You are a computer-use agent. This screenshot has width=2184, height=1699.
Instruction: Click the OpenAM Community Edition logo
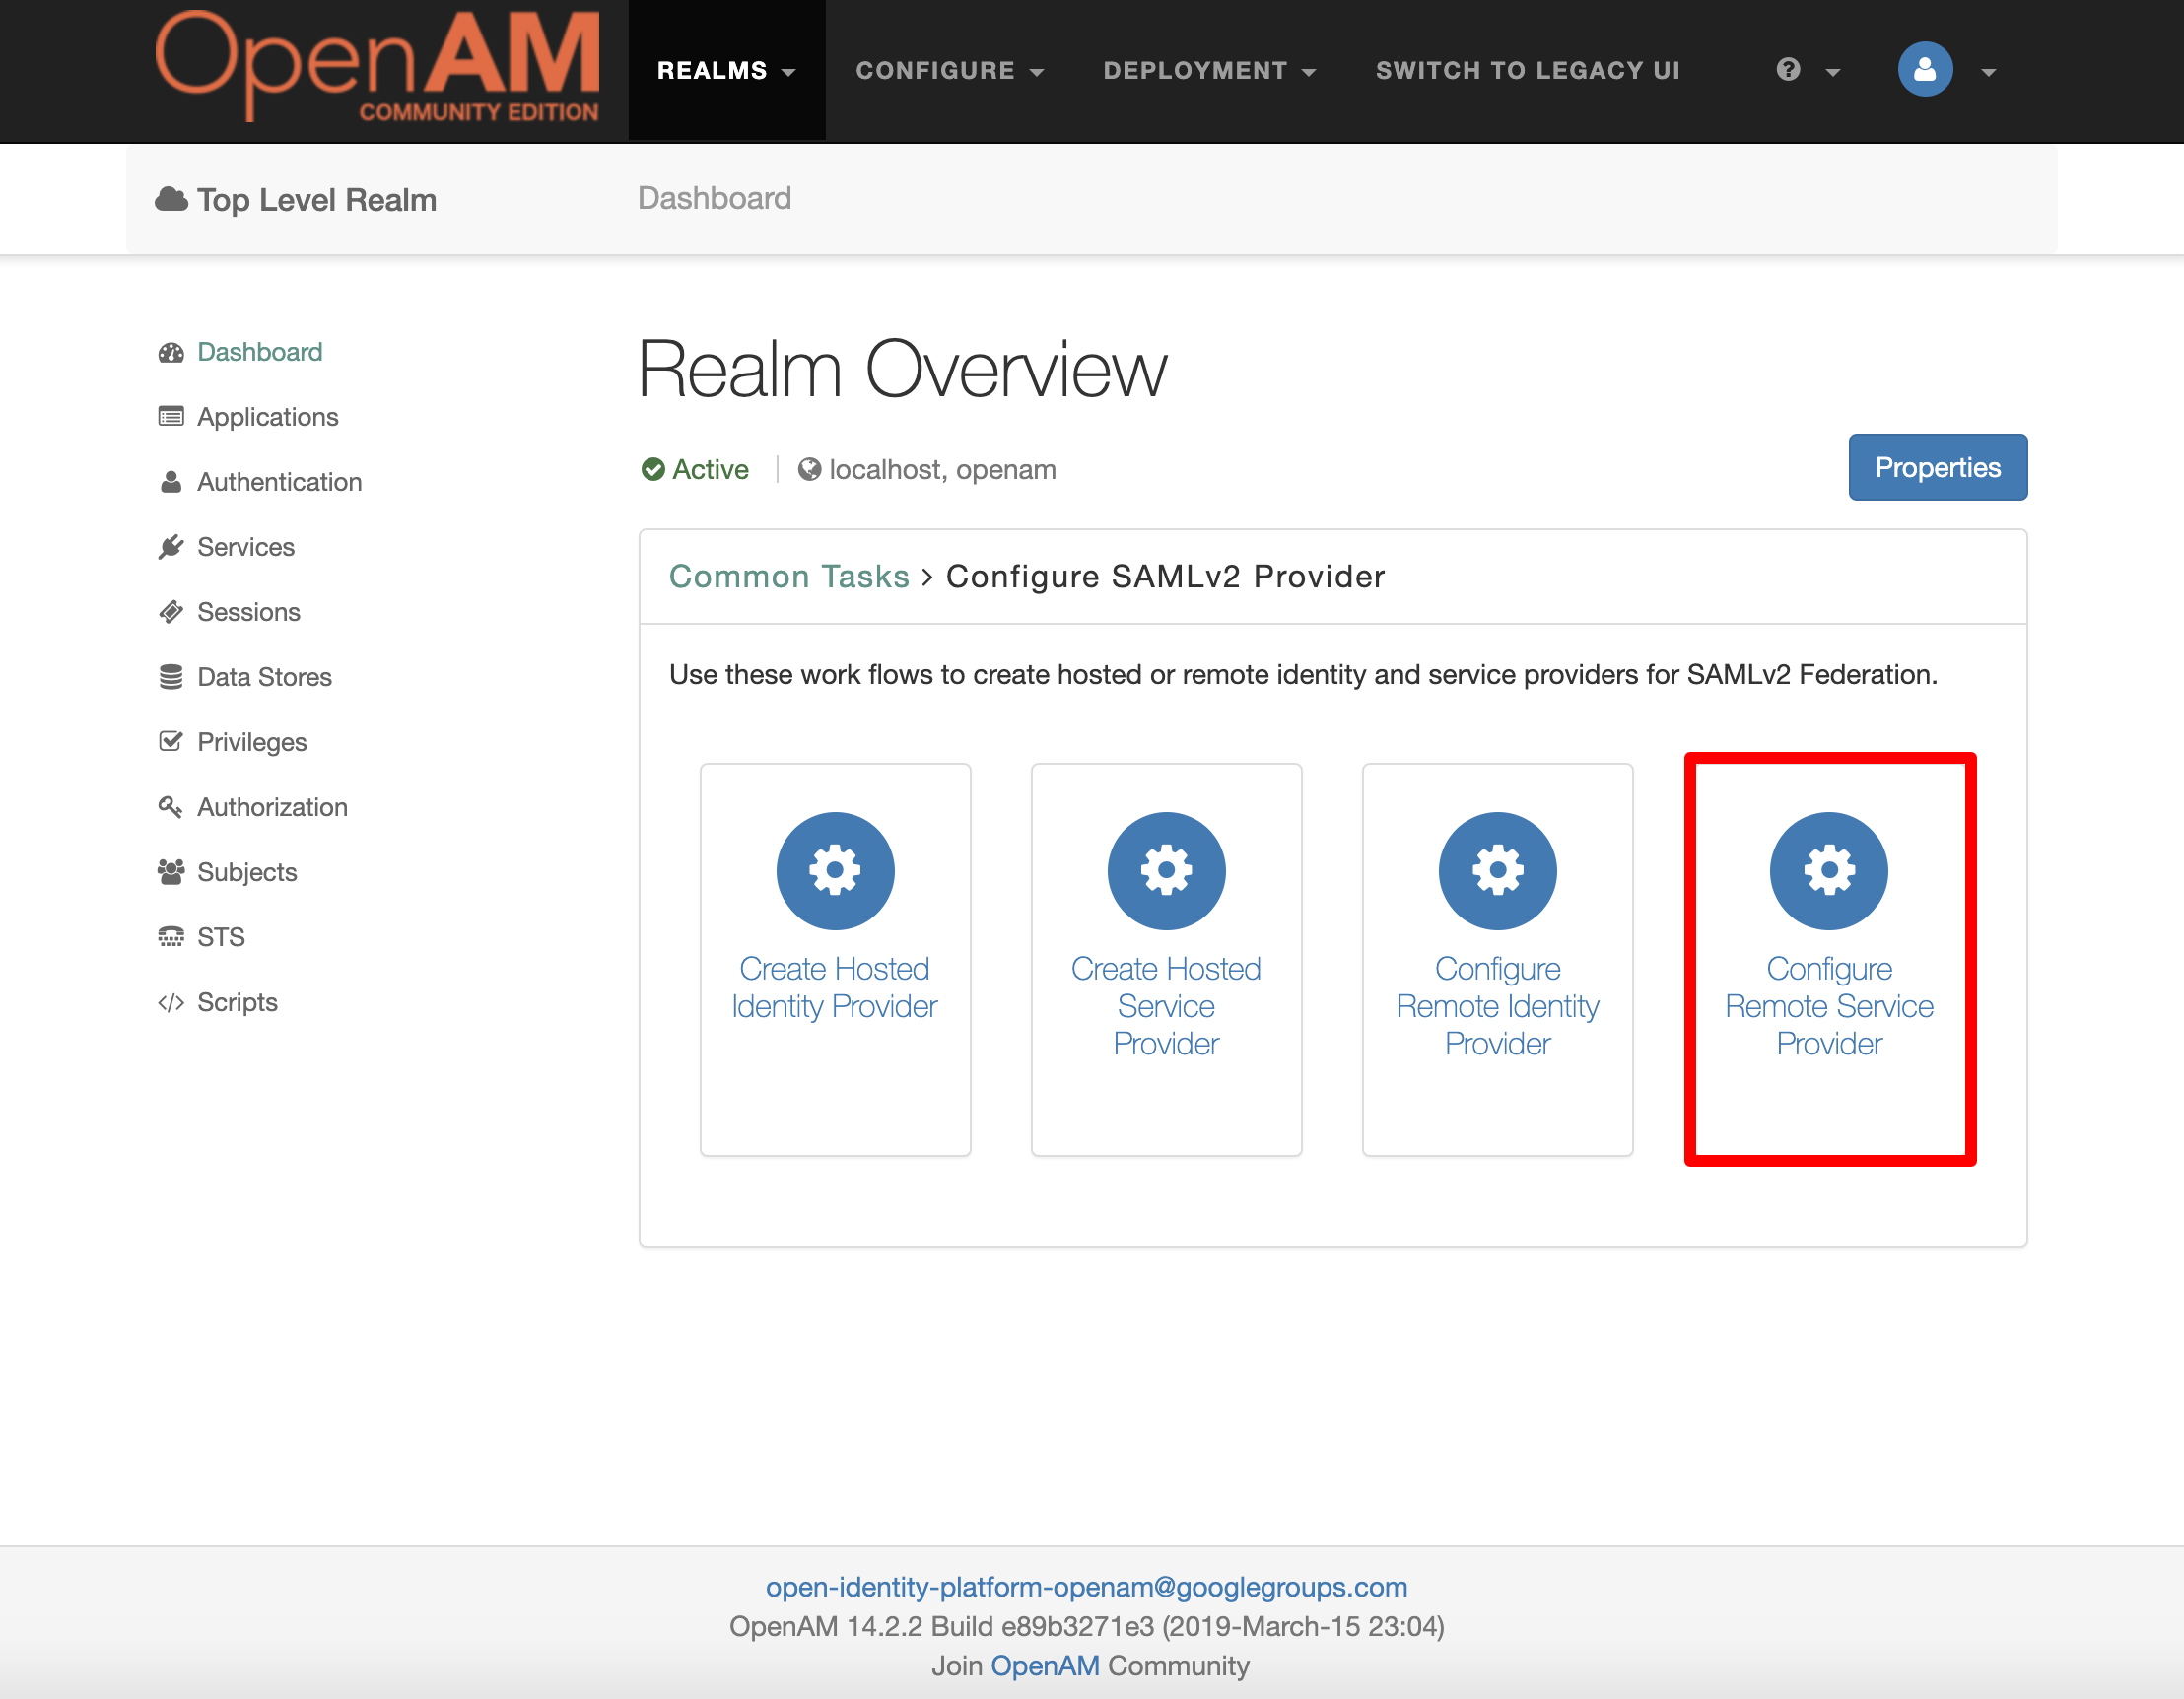tap(377, 67)
